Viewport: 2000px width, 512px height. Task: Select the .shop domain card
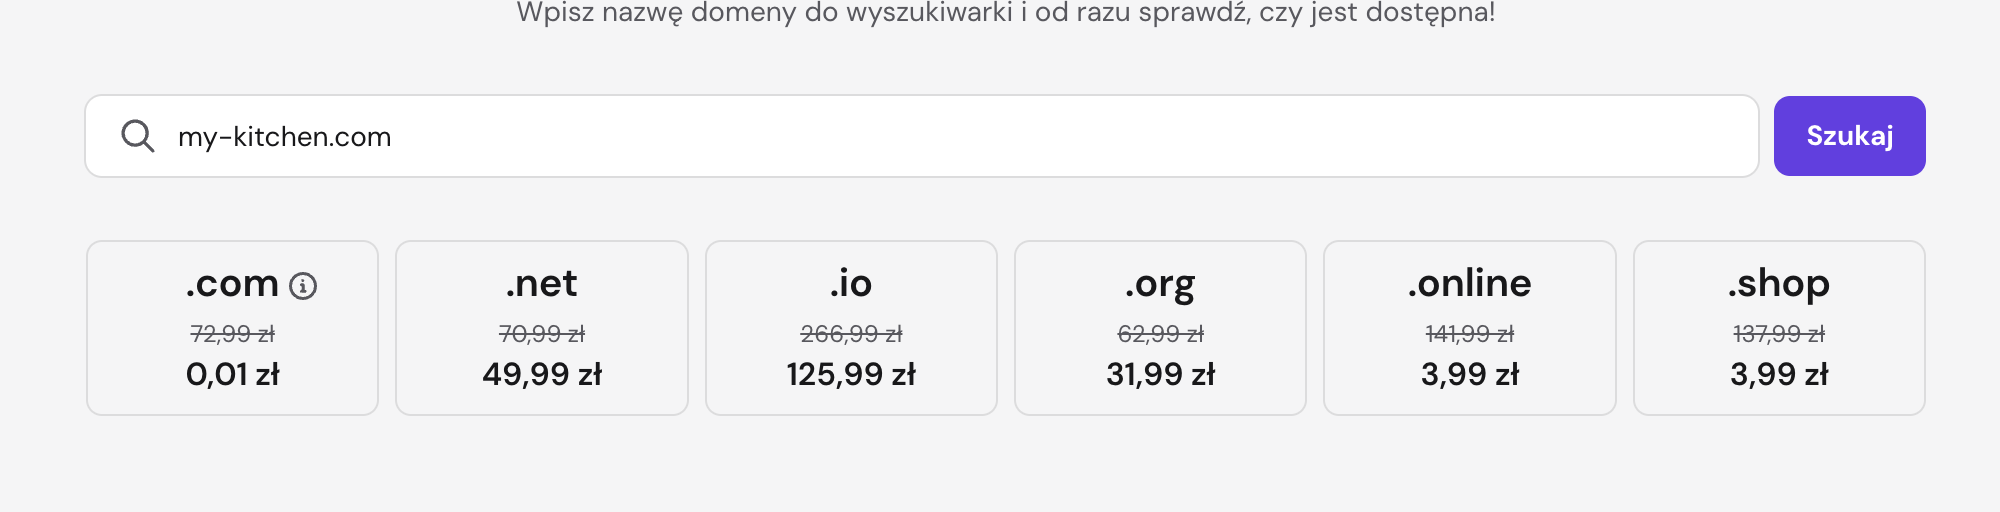[x=1779, y=328]
